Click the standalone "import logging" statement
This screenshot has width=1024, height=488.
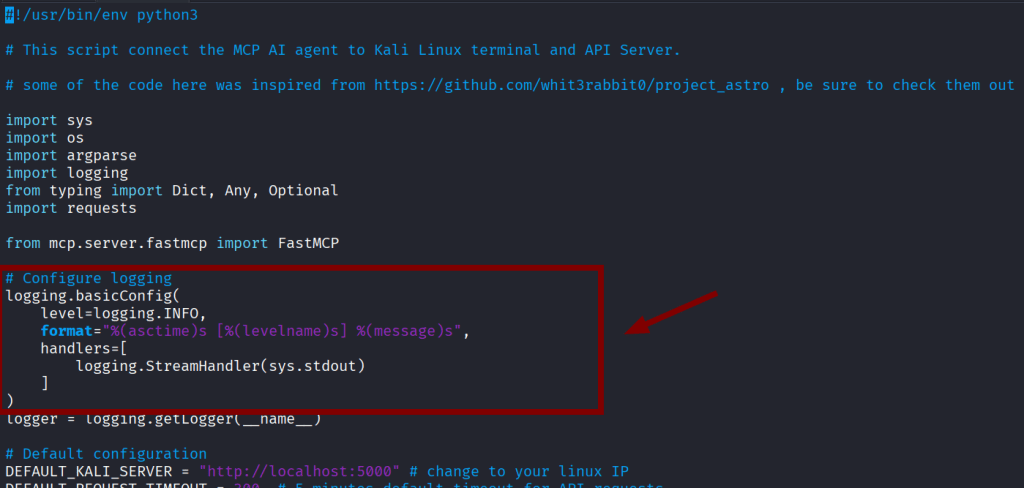66,173
